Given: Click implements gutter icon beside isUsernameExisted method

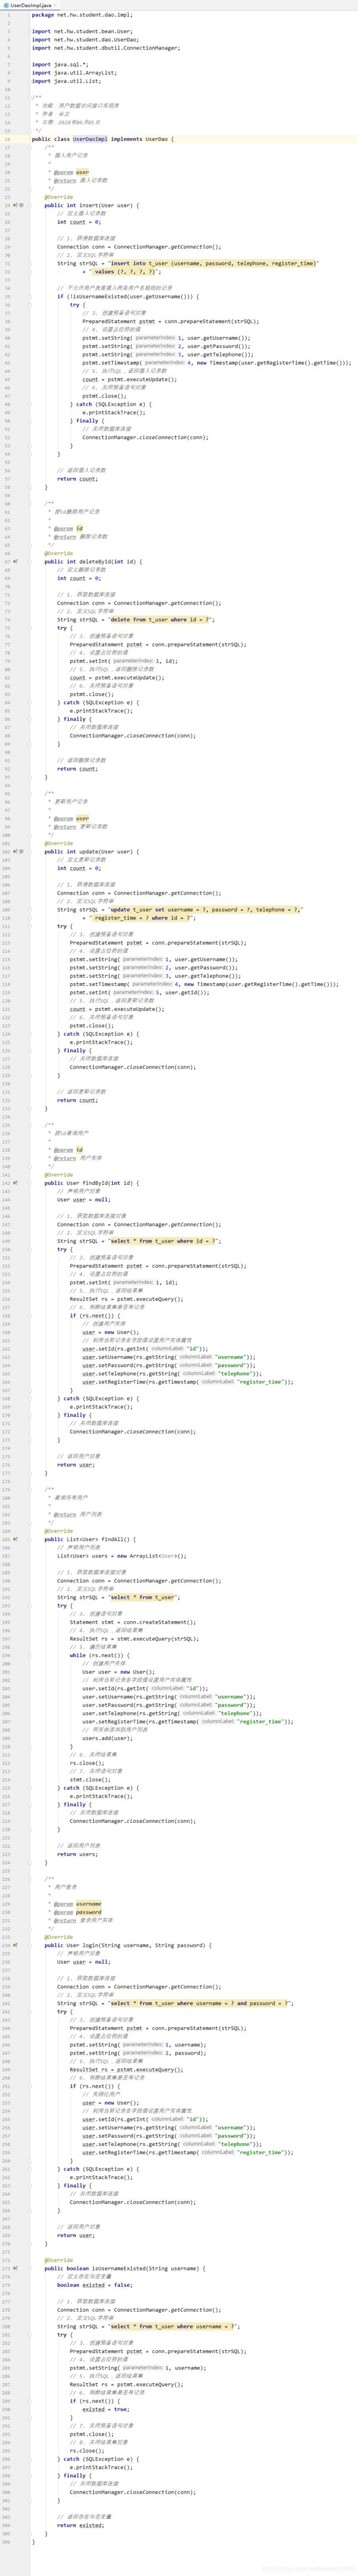Looking at the screenshot, I should coord(15,2268).
